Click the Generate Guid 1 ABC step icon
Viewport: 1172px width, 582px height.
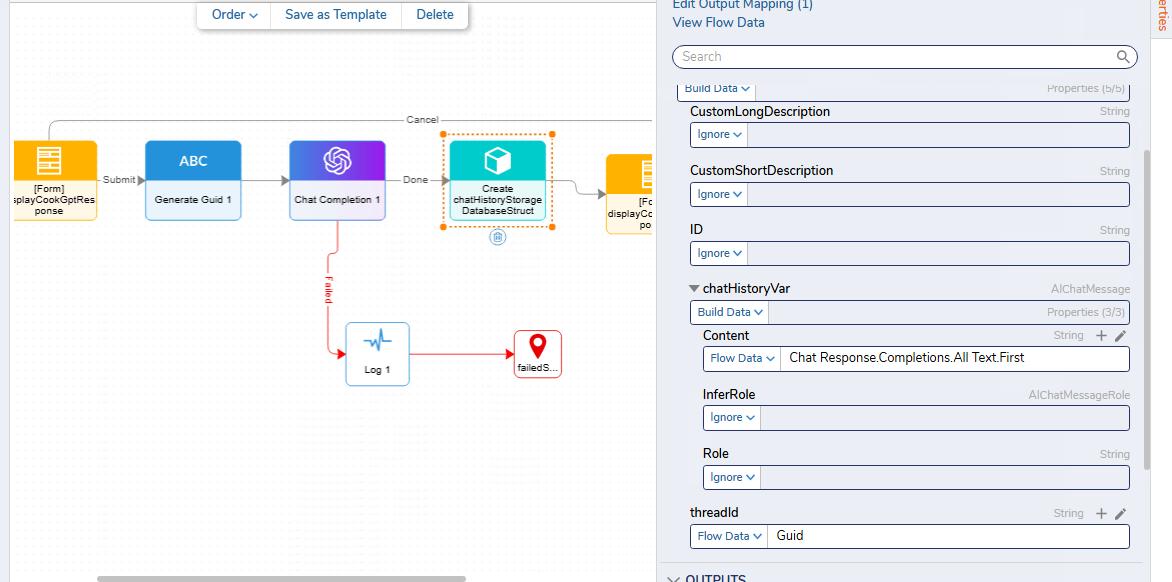(x=193, y=161)
